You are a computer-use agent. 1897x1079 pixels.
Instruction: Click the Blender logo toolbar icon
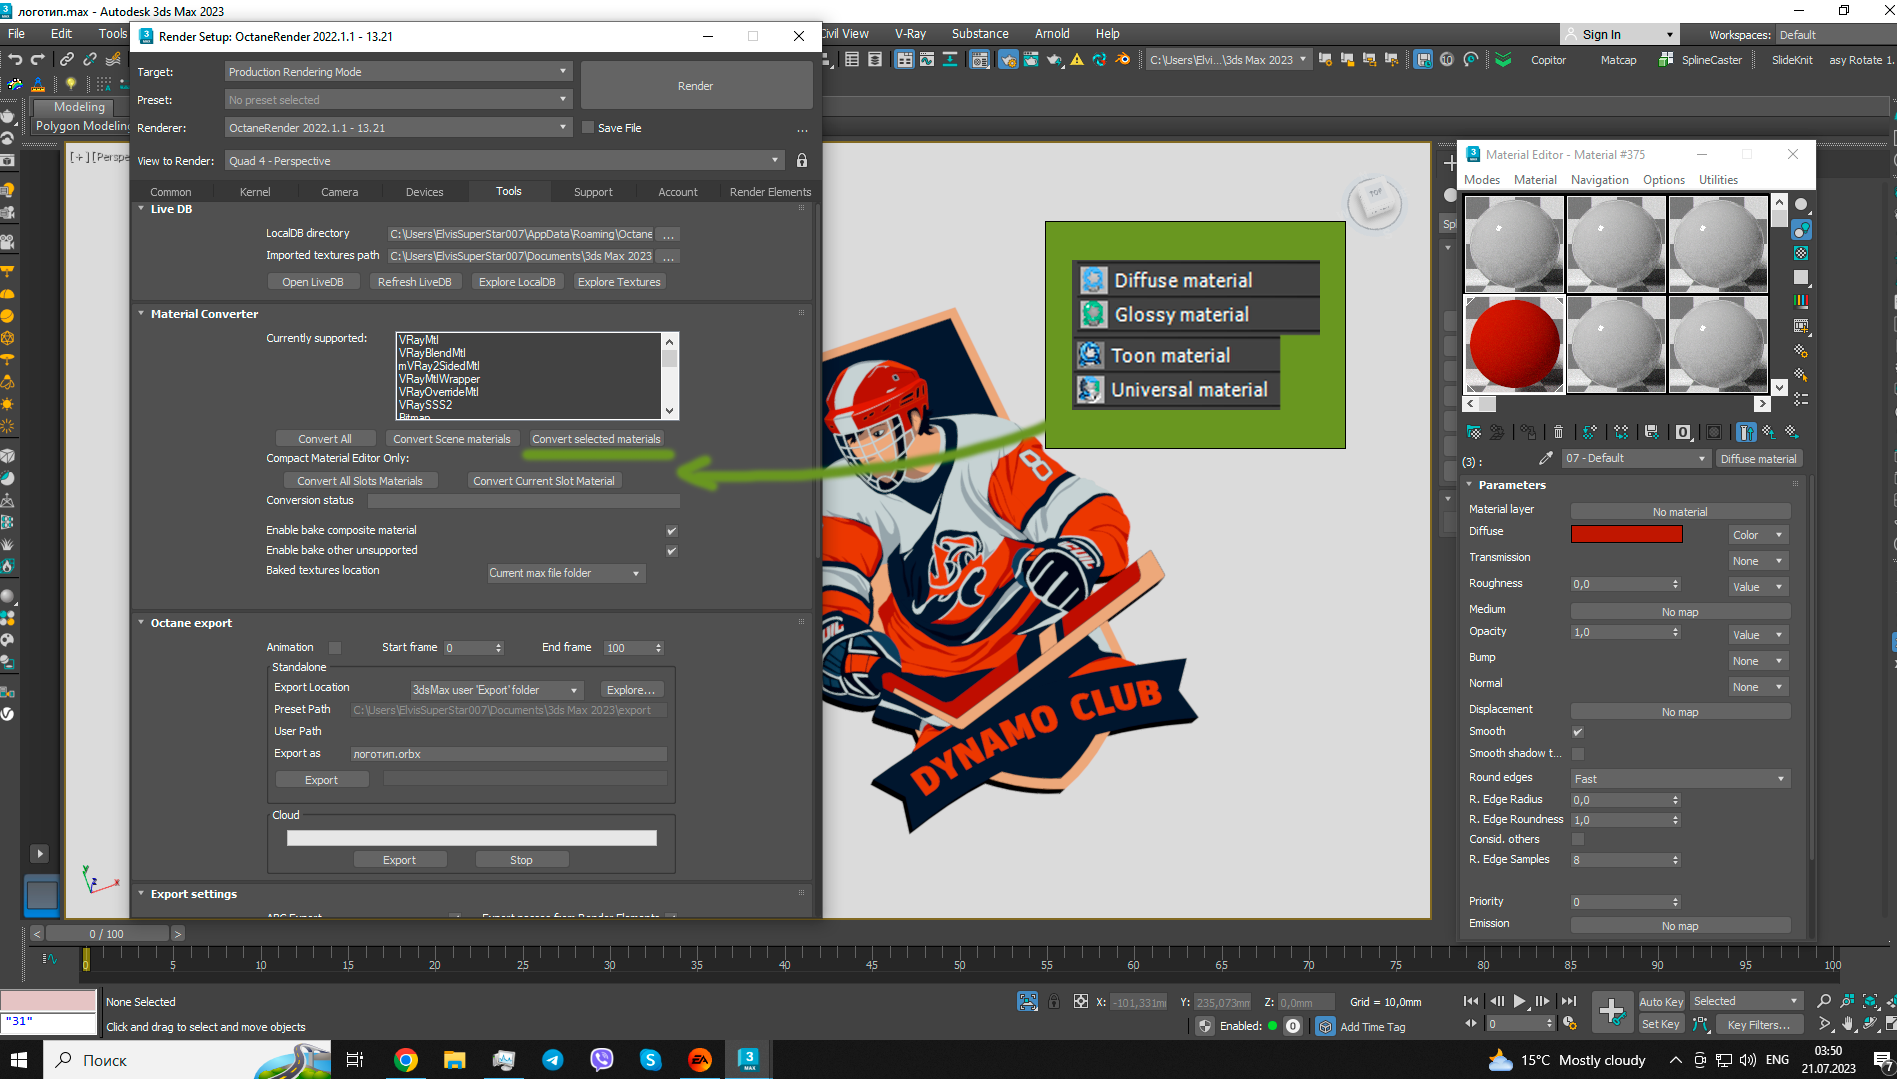(1123, 60)
